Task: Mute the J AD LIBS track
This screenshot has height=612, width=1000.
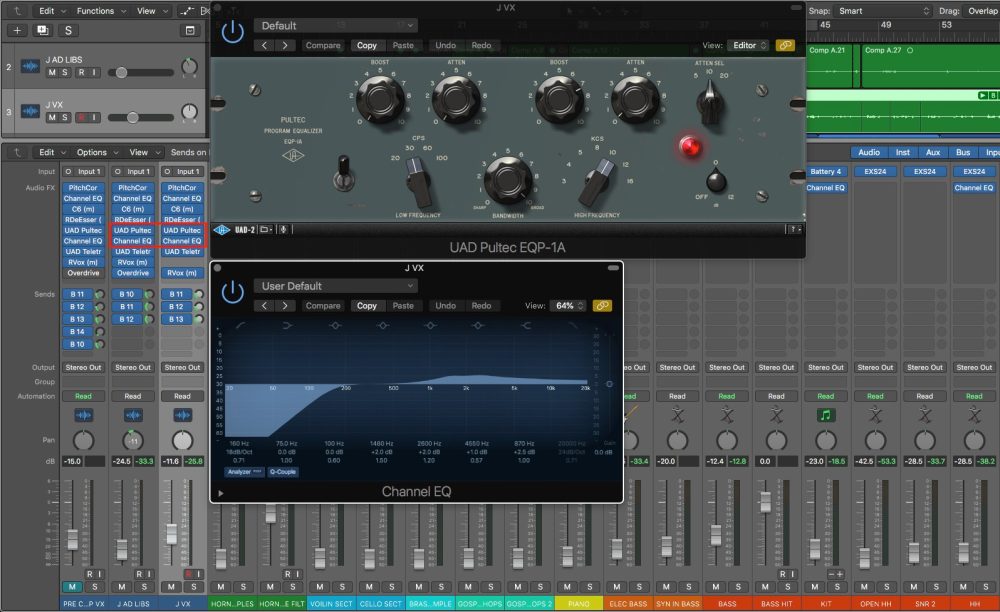Action: (x=53, y=73)
